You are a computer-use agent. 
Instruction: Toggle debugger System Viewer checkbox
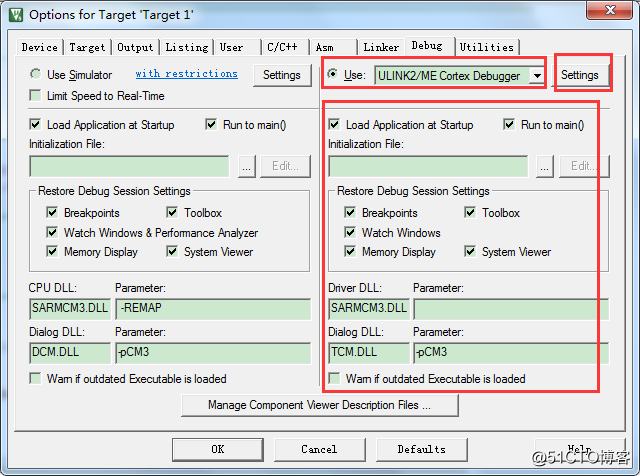pos(470,251)
